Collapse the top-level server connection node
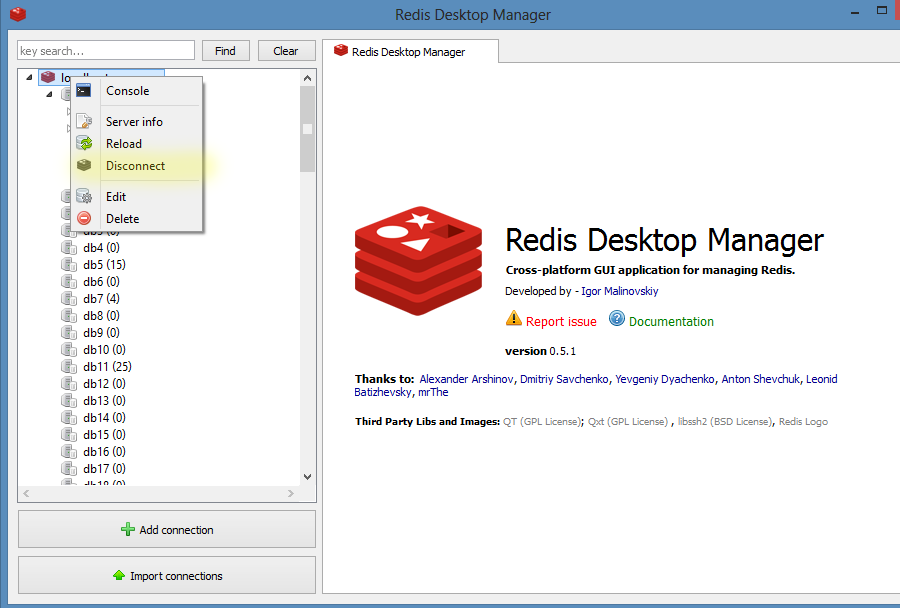This screenshot has width=900, height=608. pyautogui.click(x=29, y=78)
